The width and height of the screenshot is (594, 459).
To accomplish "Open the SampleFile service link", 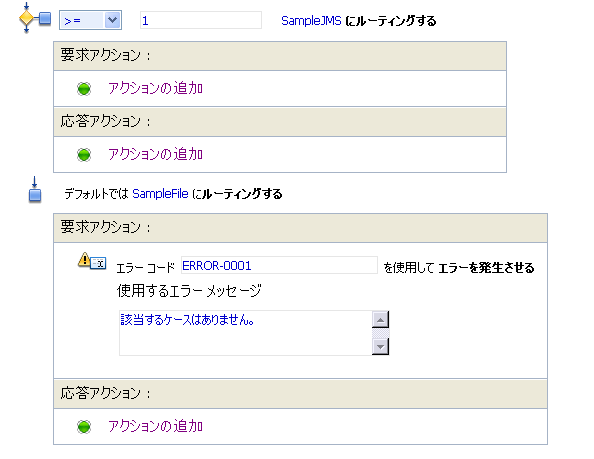I will tap(160, 194).
